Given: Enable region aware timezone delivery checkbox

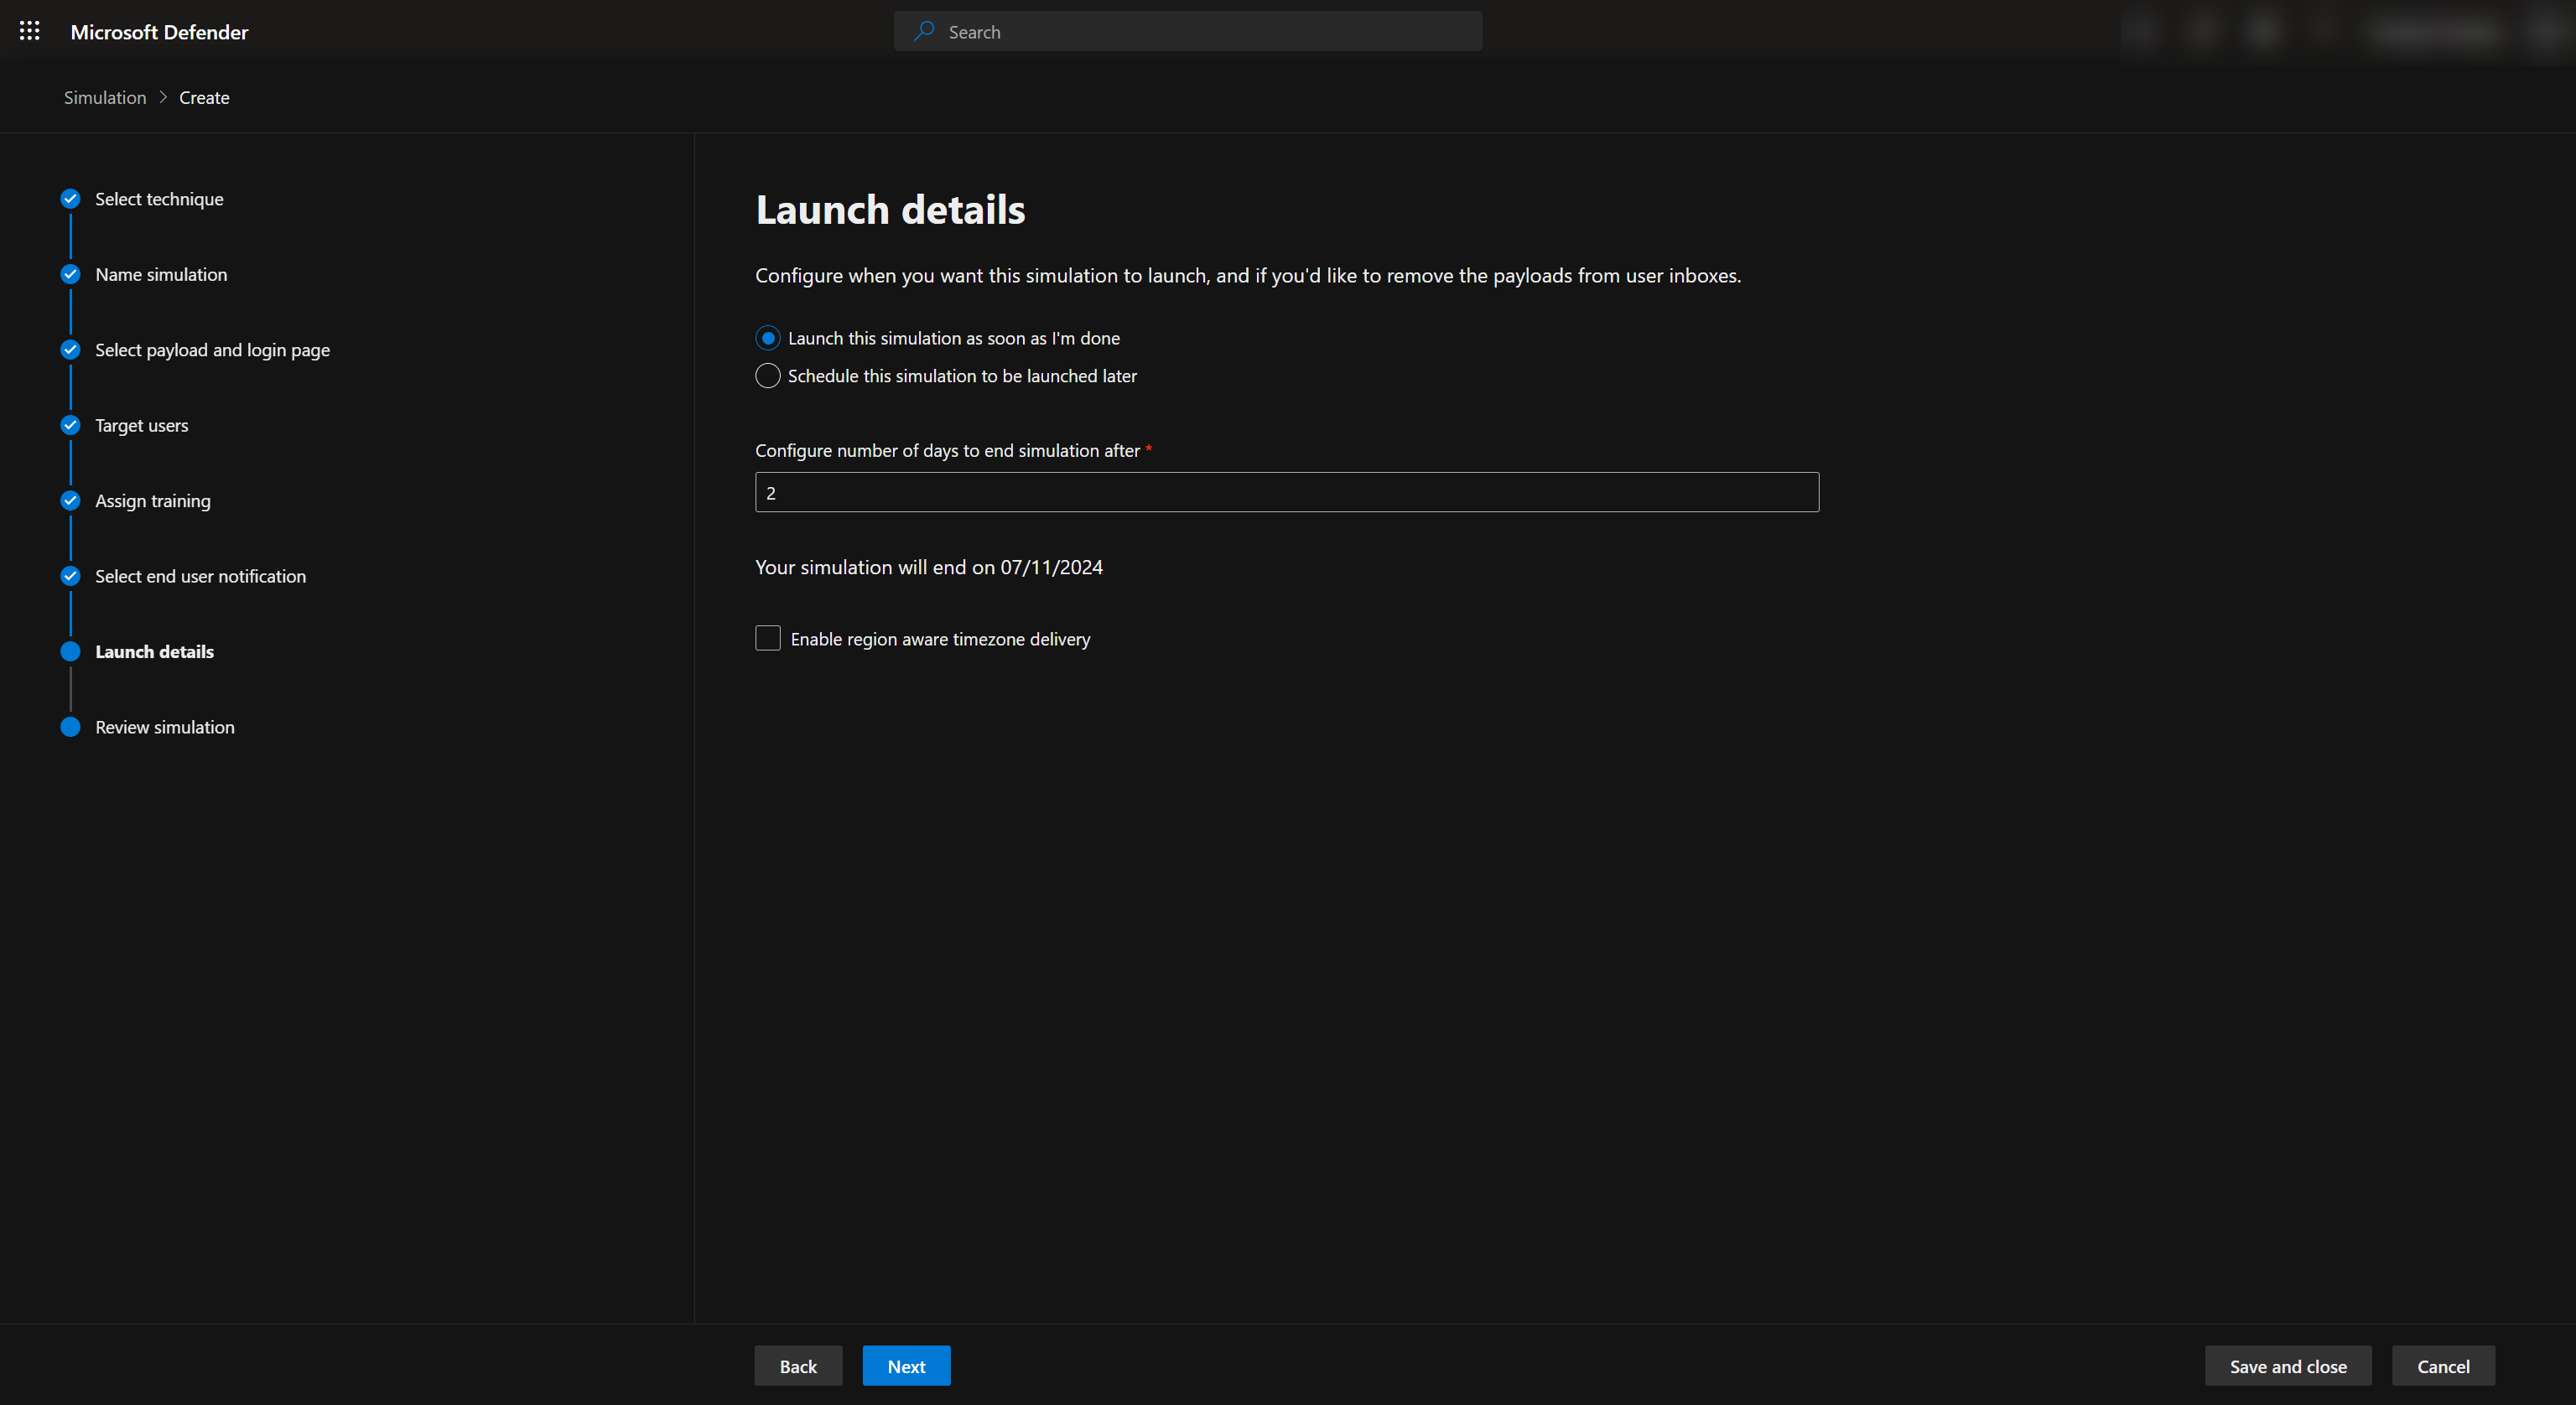Looking at the screenshot, I should (x=767, y=638).
